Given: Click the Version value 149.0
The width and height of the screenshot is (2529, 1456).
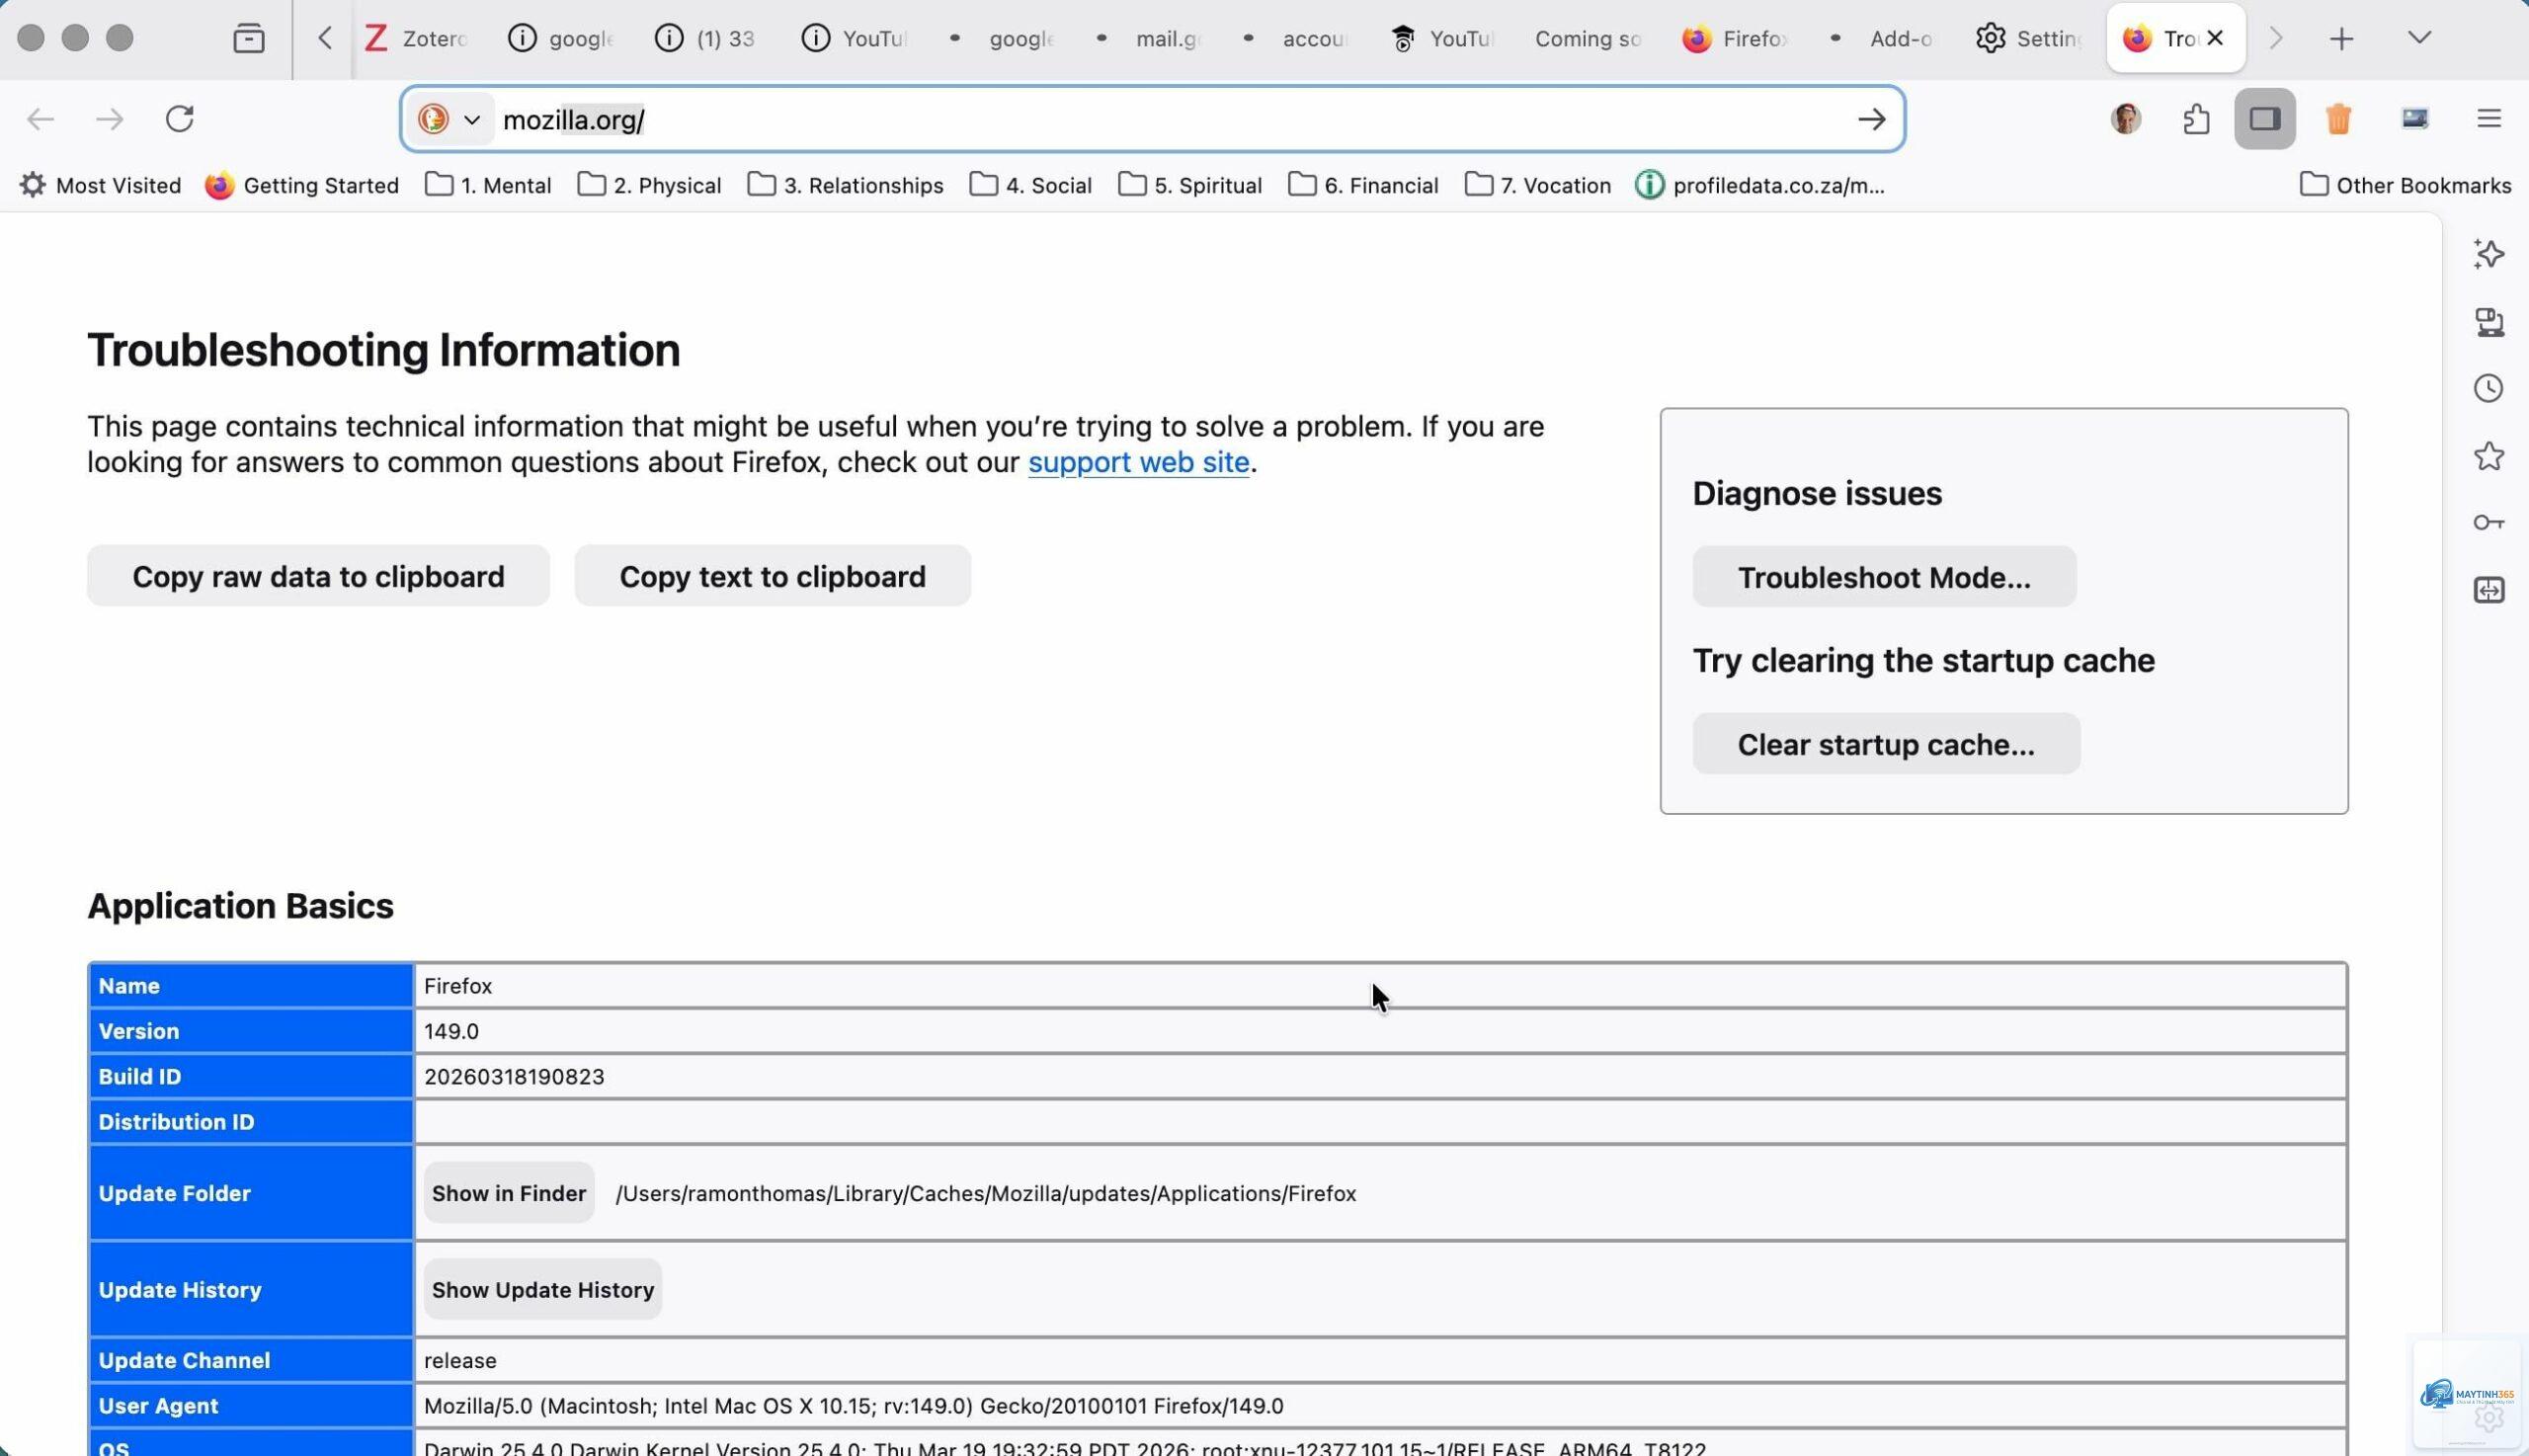Looking at the screenshot, I should point(451,1031).
